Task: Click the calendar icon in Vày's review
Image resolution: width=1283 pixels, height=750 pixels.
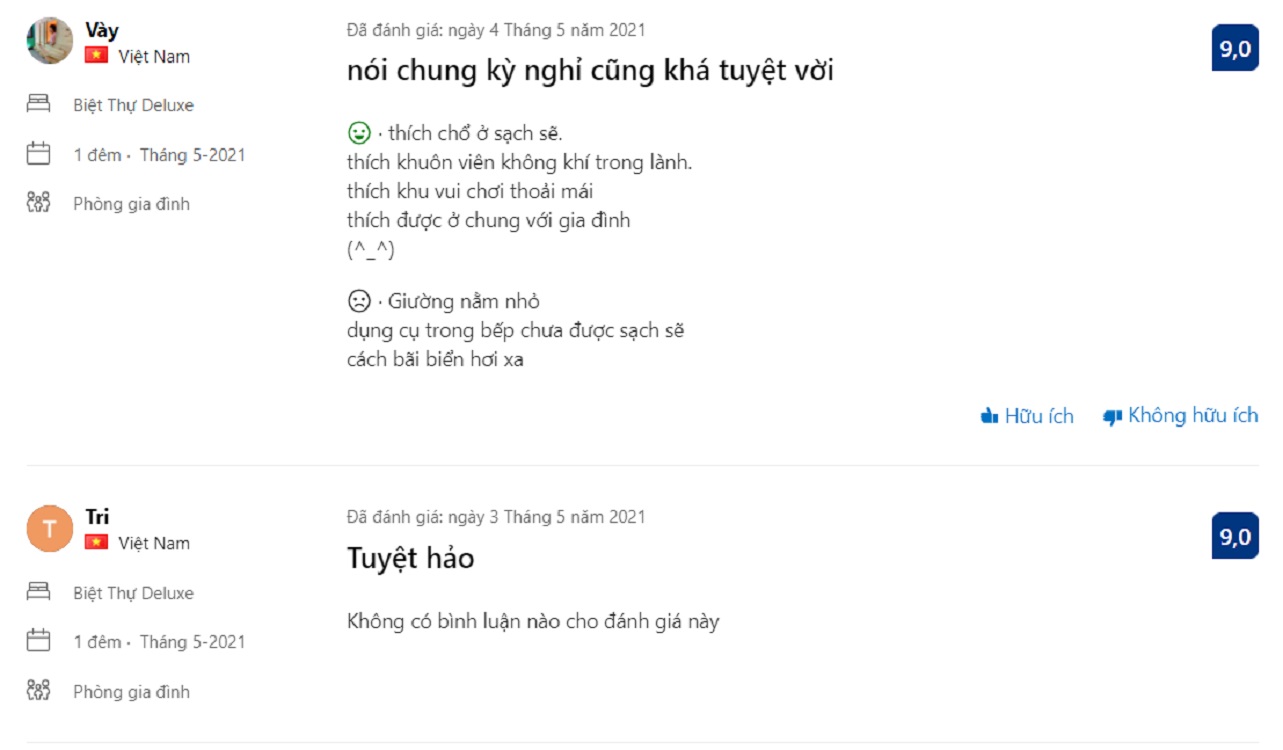Action: (38, 154)
